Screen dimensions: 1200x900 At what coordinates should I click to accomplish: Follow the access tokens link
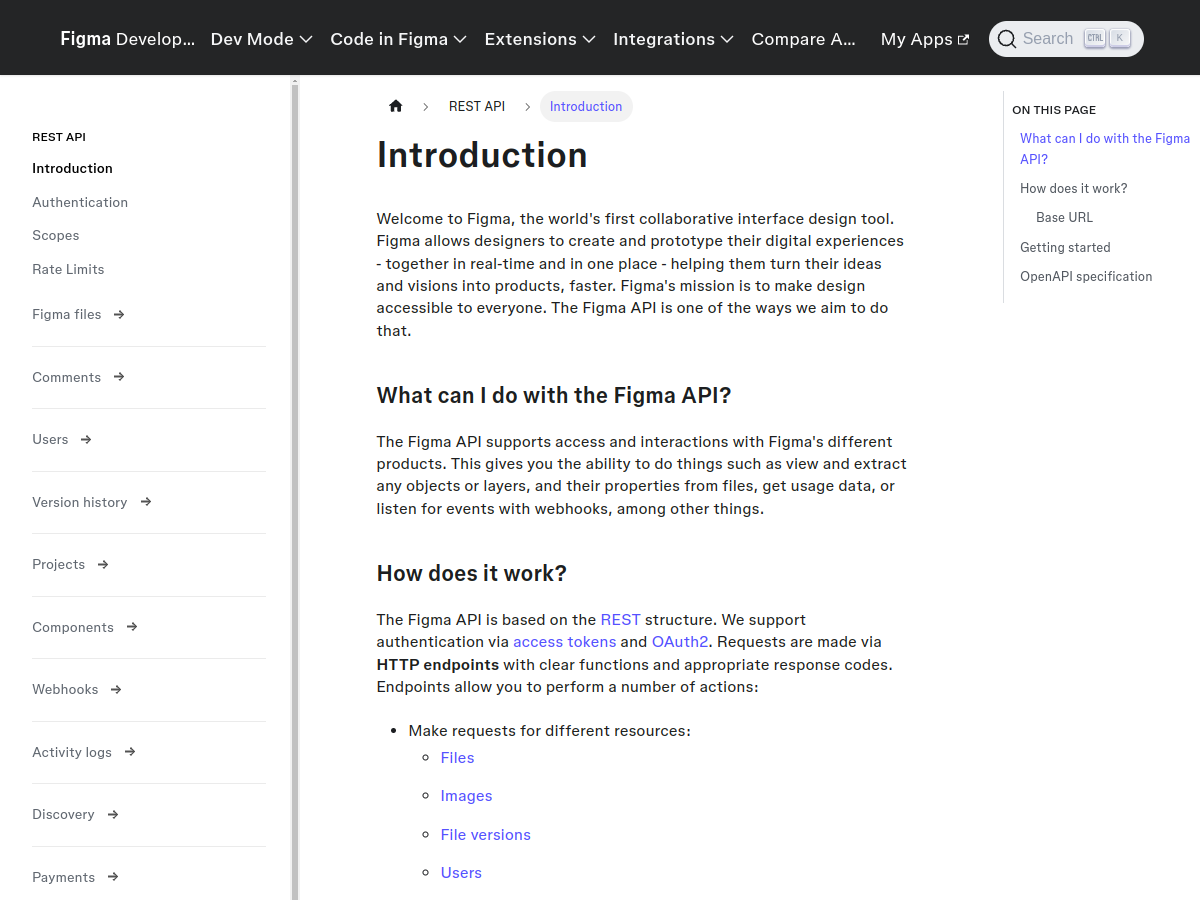[564, 641]
